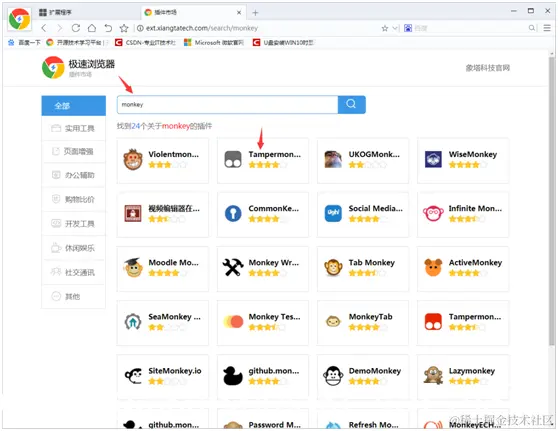Select the 全部 category
The width and height of the screenshot is (558, 431).
pos(74,106)
